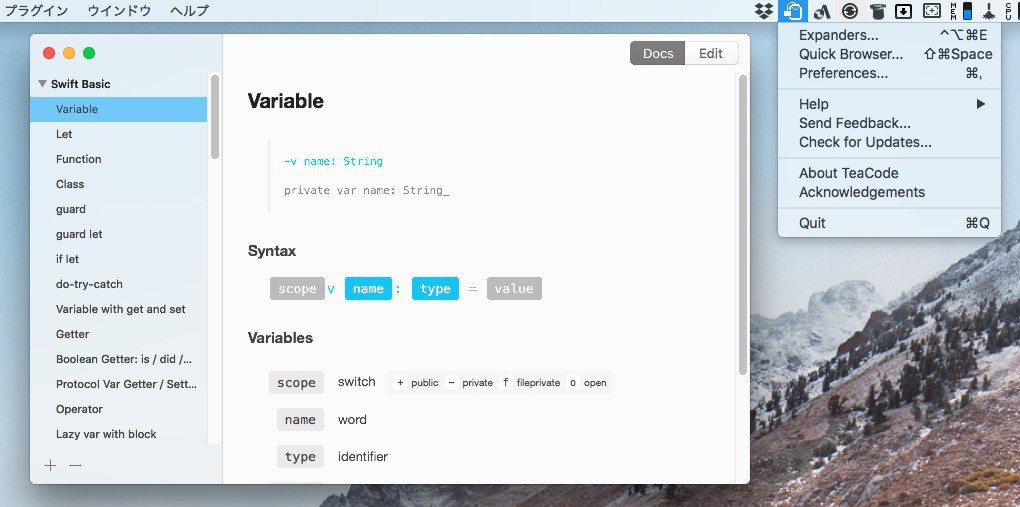
Task: Click the TeaCode menu bar icon
Action: 793,10
